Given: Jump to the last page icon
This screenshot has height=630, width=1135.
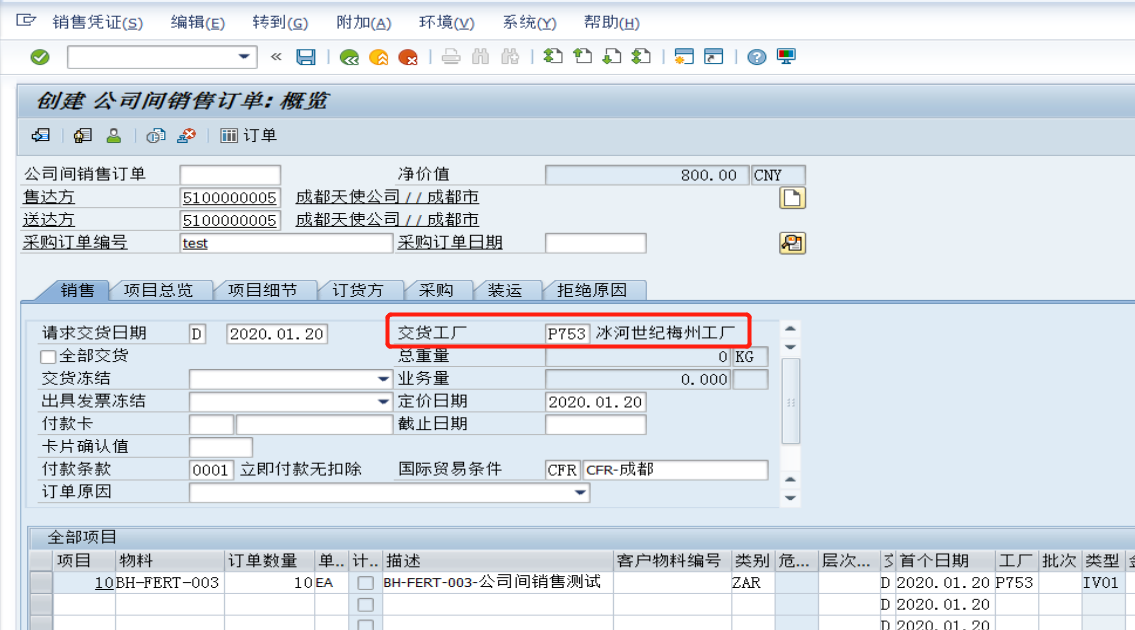Looking at the screenshot, I should pyautogui.click(x=641, y=56).
